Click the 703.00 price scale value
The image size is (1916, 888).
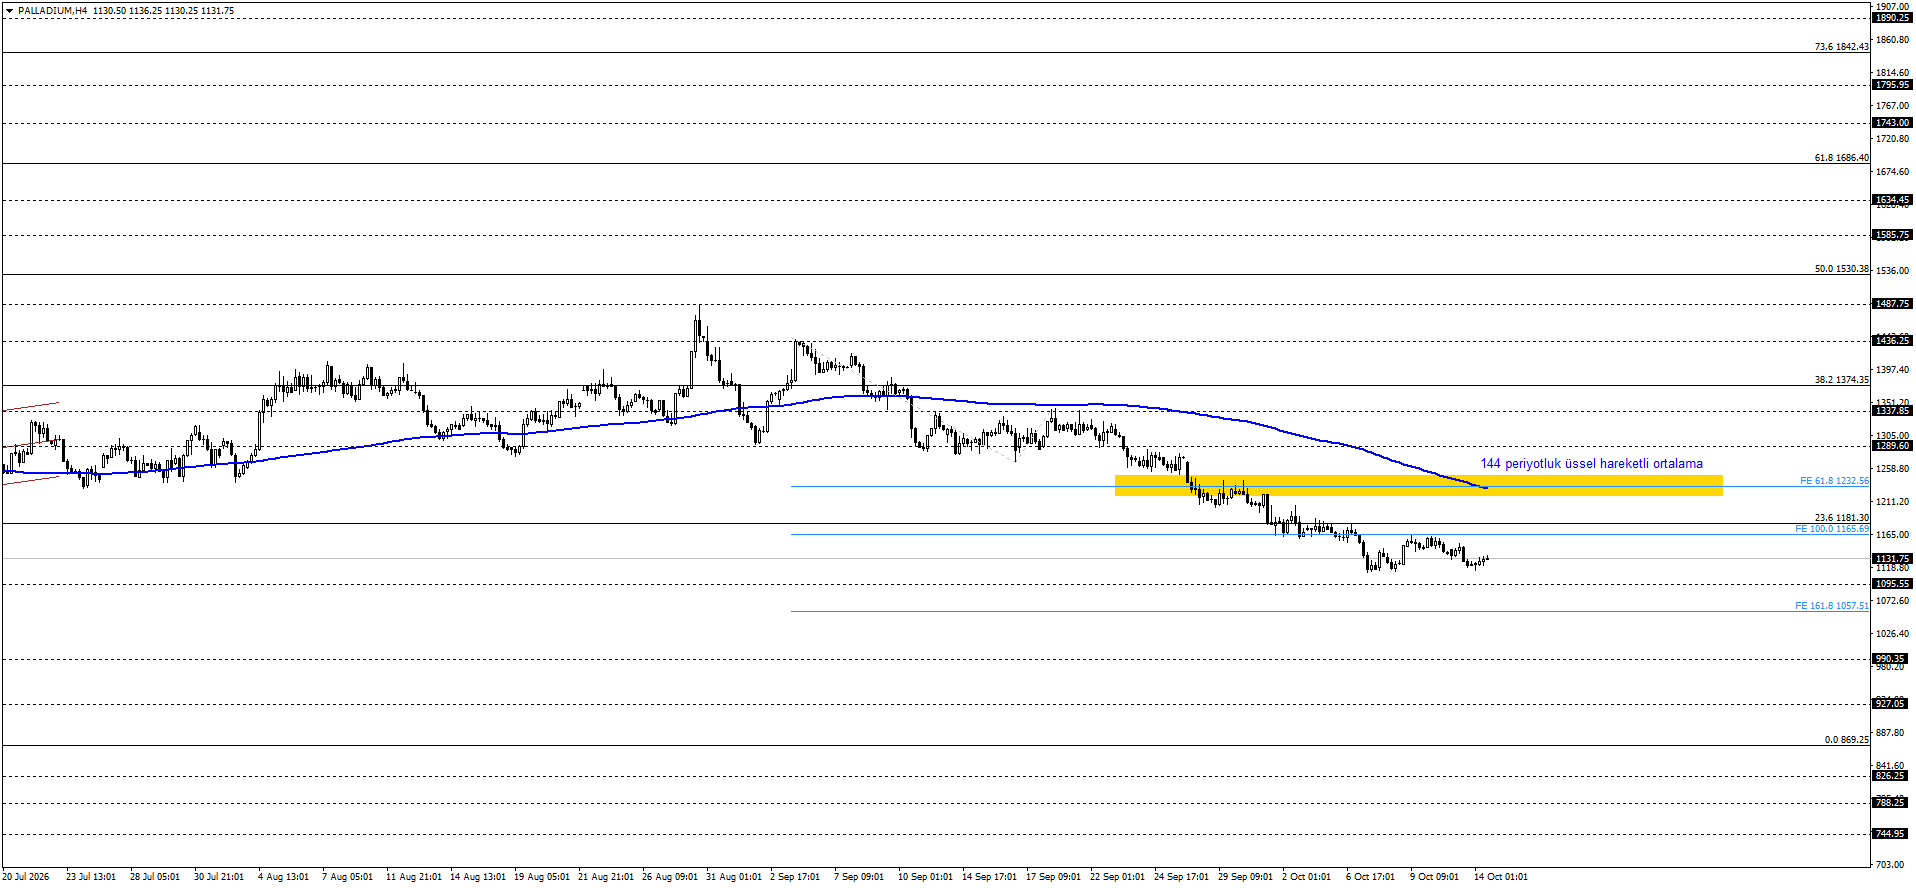1889,864
